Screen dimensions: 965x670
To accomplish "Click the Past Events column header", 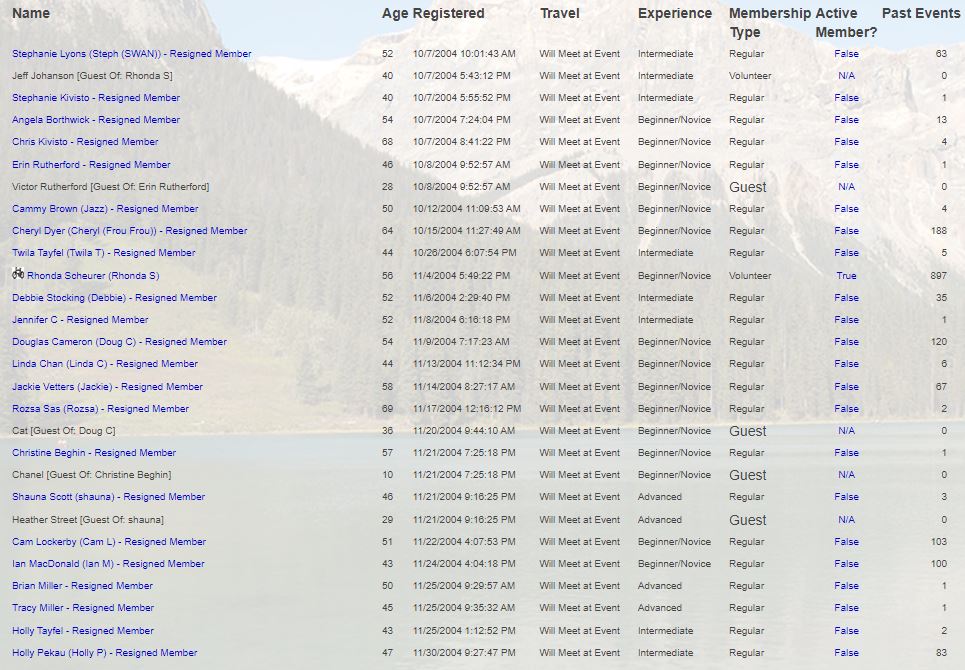I will [921, 13].
